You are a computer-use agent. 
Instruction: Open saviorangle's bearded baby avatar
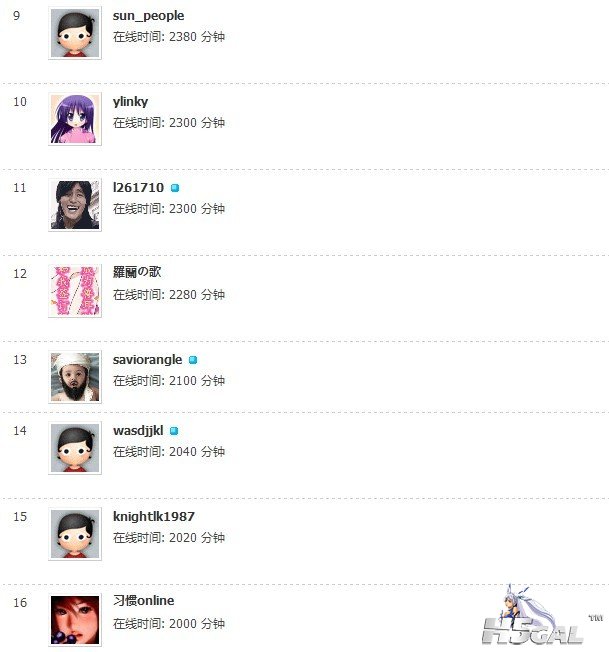tap(75, 377)
